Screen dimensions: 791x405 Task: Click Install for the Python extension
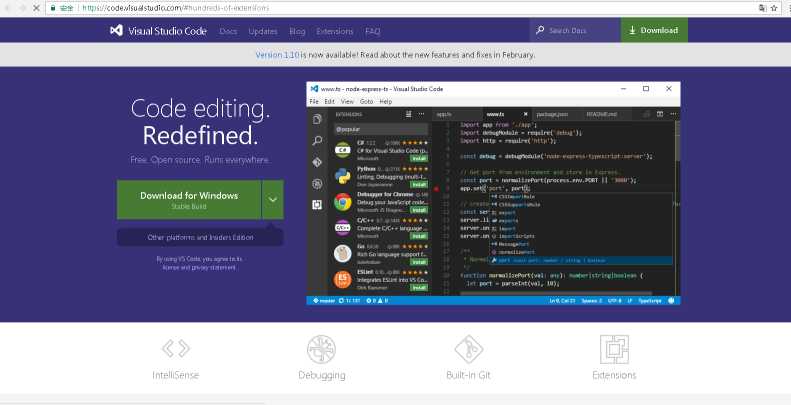tap(419, 185)
